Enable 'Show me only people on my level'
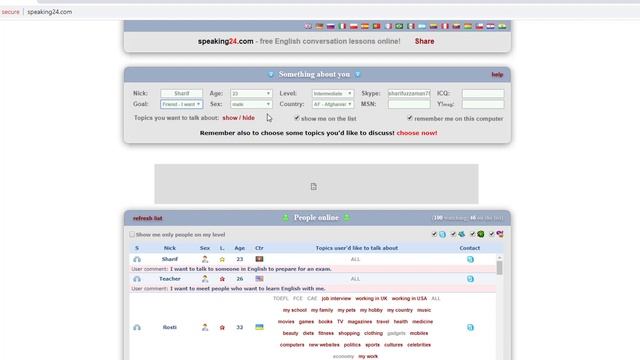The width and height of the screenshot is (640, 360). [x=132, y=234]
